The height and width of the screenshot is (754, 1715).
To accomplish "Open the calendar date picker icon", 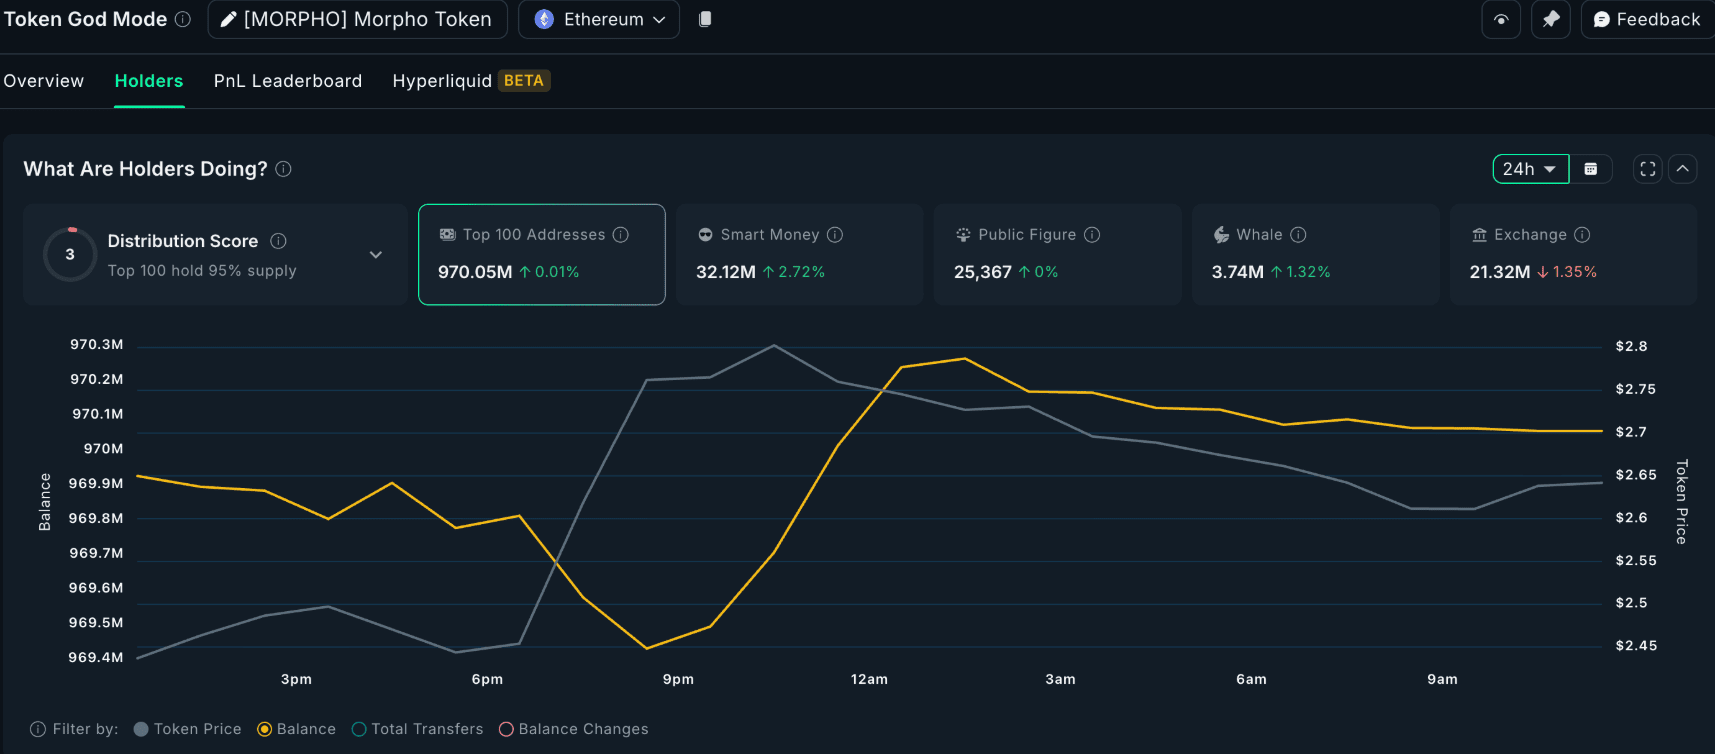I will point(1591,169).
